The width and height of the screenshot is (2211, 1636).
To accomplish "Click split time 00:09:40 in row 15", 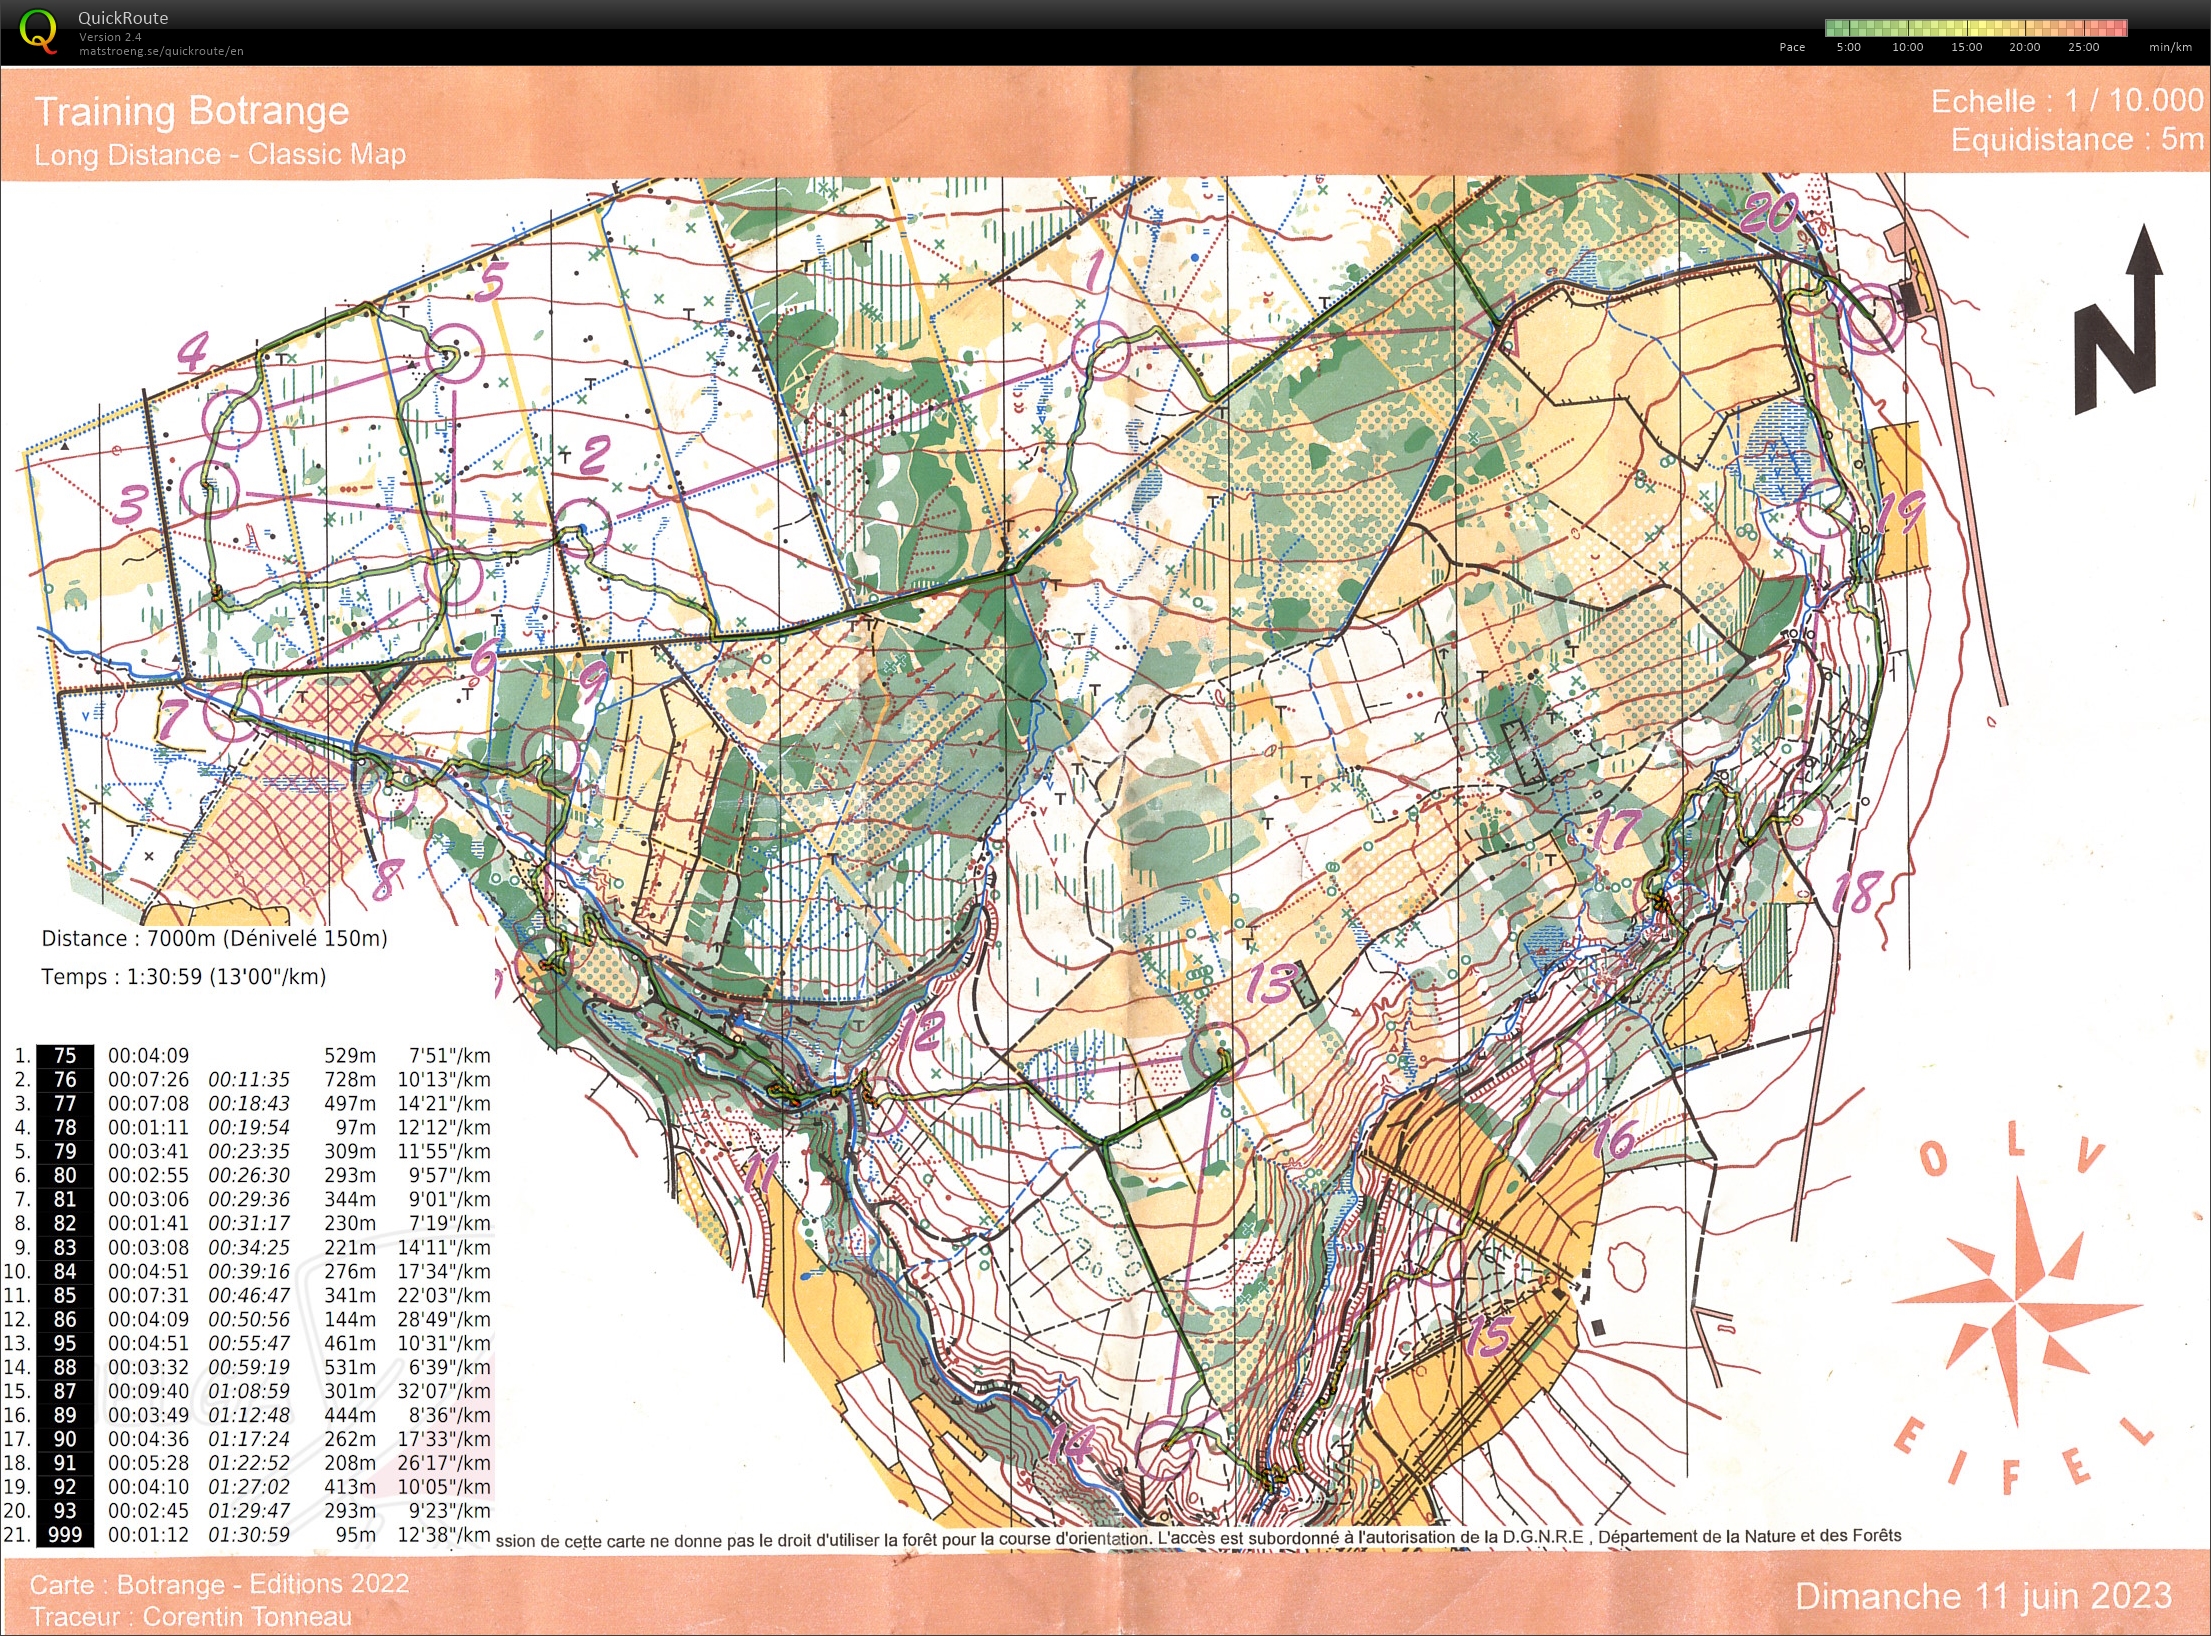I will coord(148,1392).
